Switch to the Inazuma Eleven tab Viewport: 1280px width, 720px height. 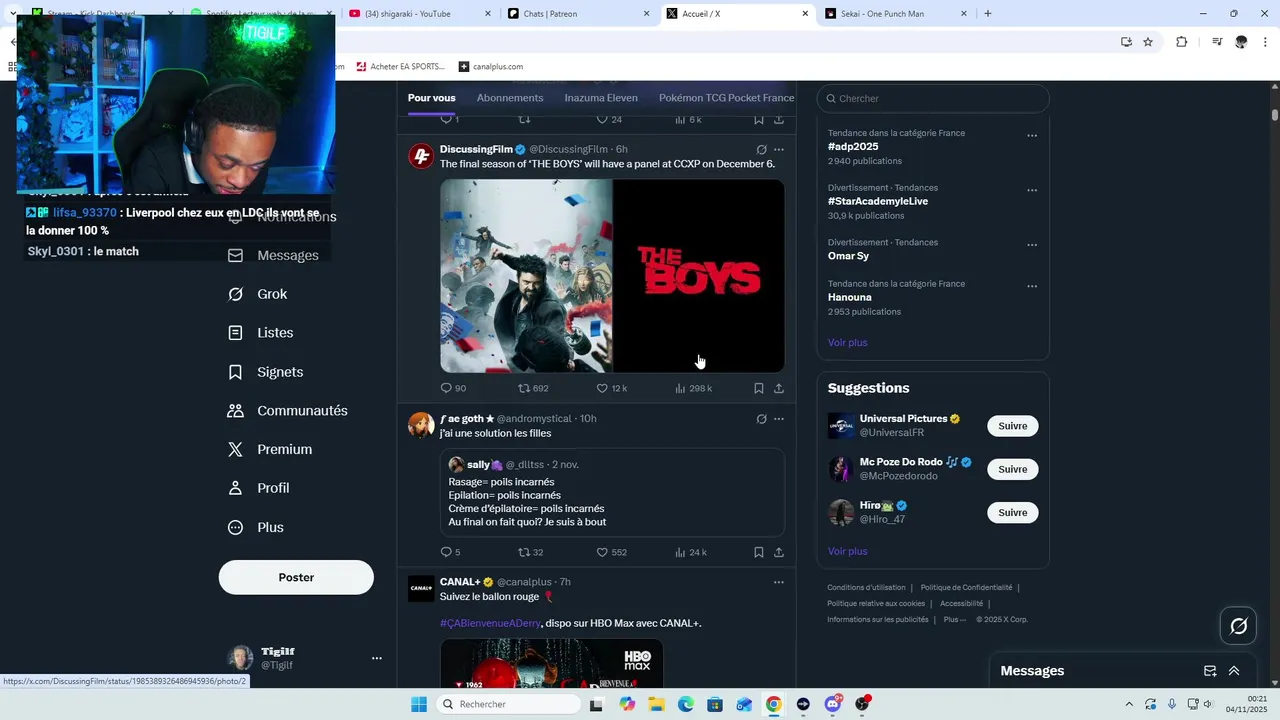[x=601, y=98]
